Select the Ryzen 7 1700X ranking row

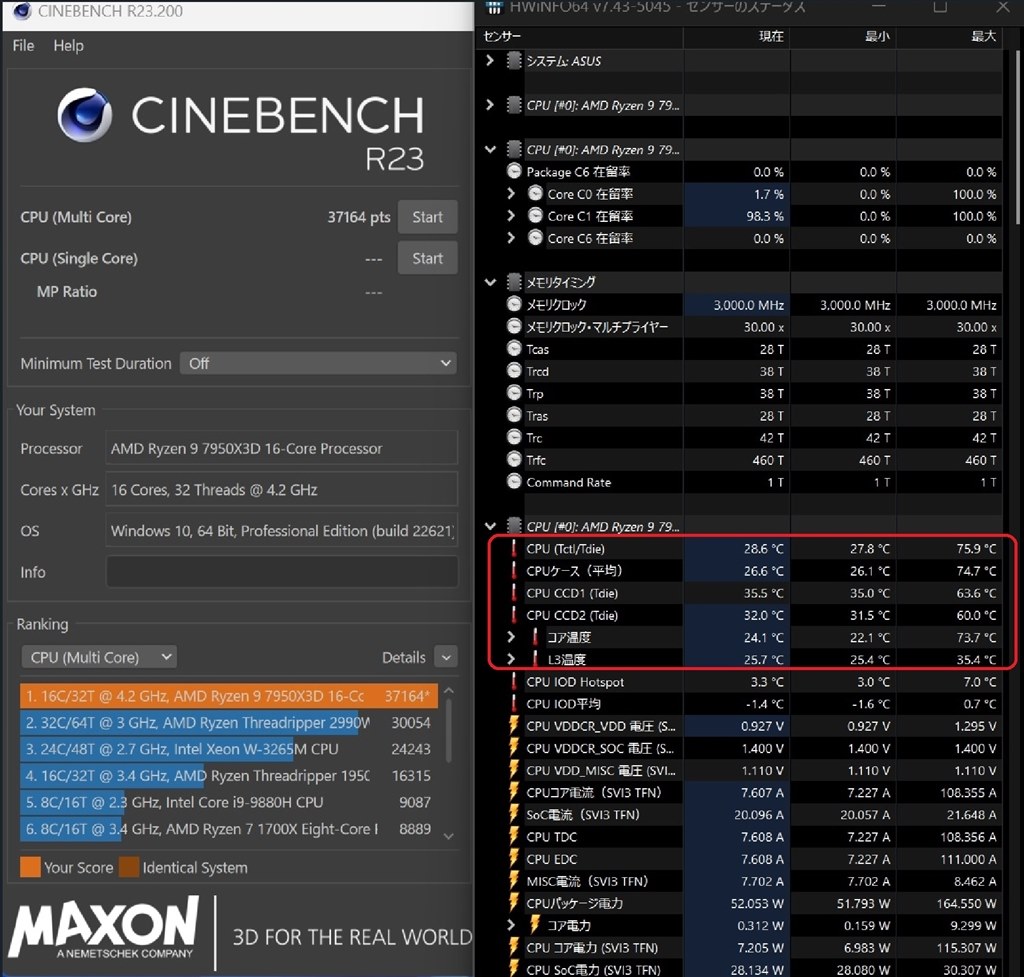[229, 829]
